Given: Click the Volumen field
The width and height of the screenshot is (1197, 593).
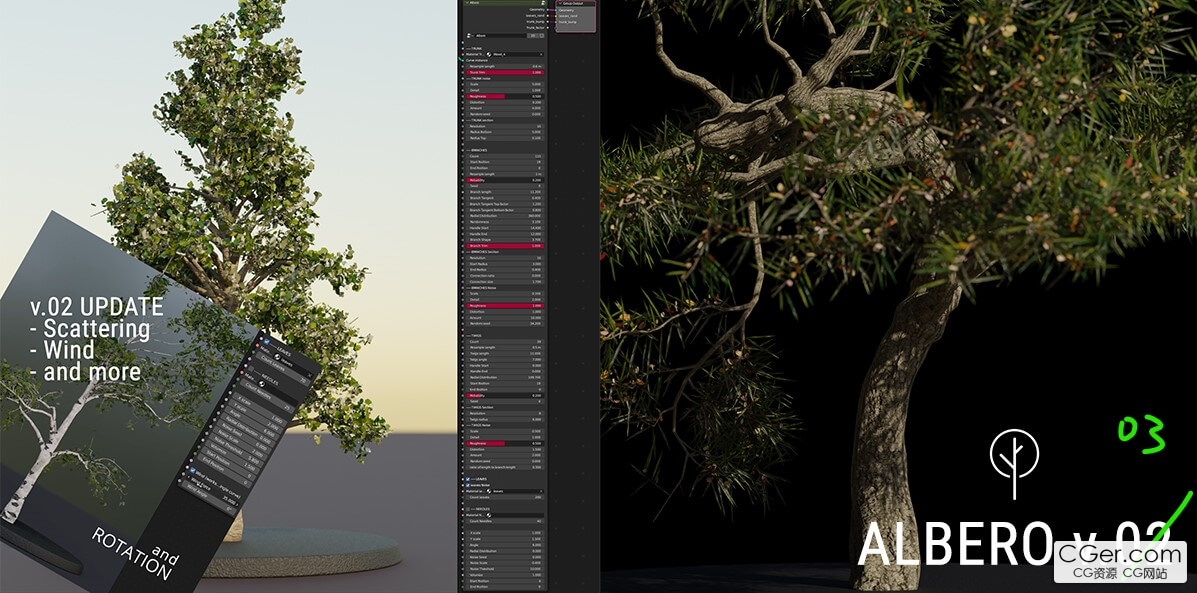Looking at the screenshot, I should (x=505, y=575).
